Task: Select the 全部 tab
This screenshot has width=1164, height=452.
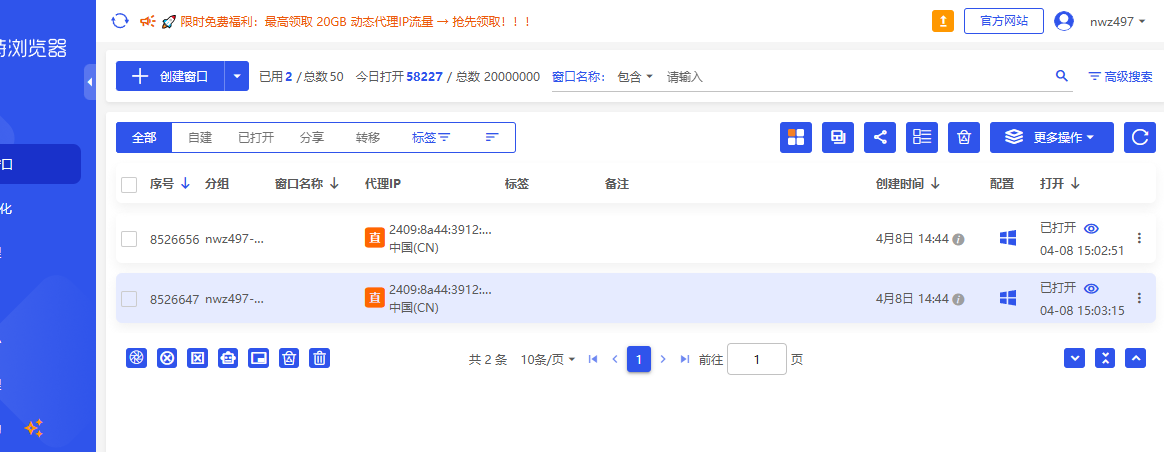Action: coord(145,137)
